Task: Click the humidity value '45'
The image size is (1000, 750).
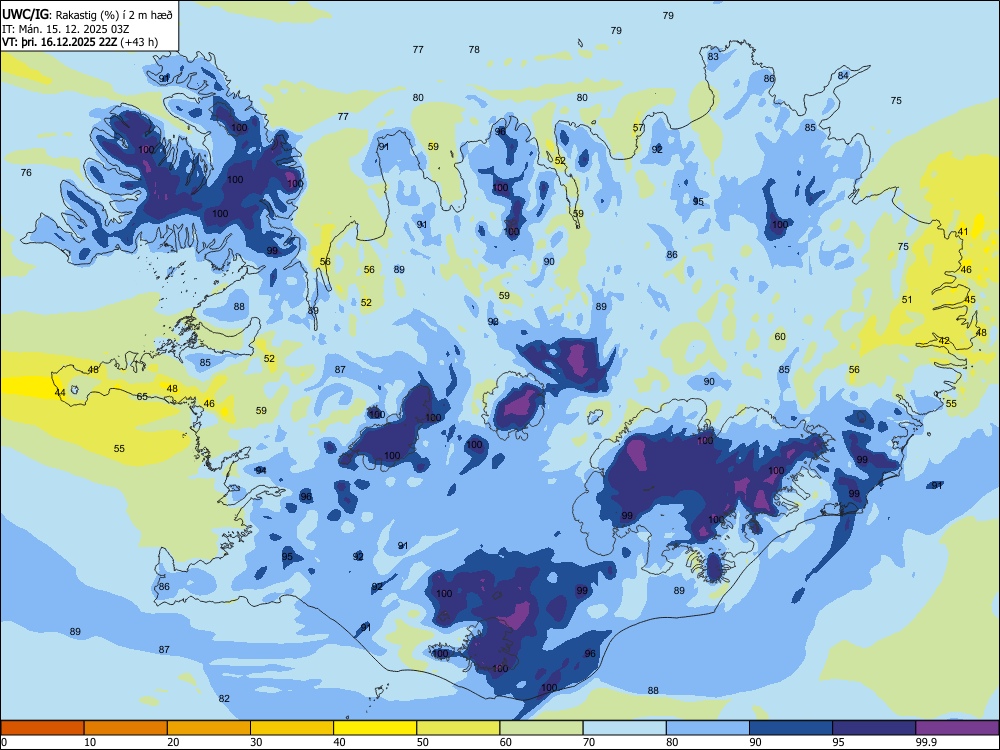Action: click(x=970, y=299)
